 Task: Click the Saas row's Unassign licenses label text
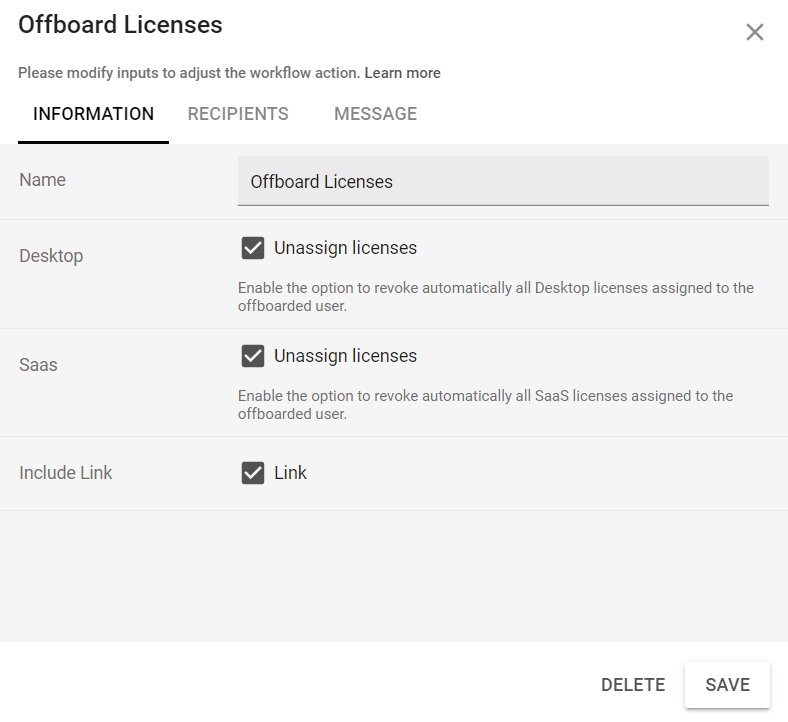(x=345, y=356)
